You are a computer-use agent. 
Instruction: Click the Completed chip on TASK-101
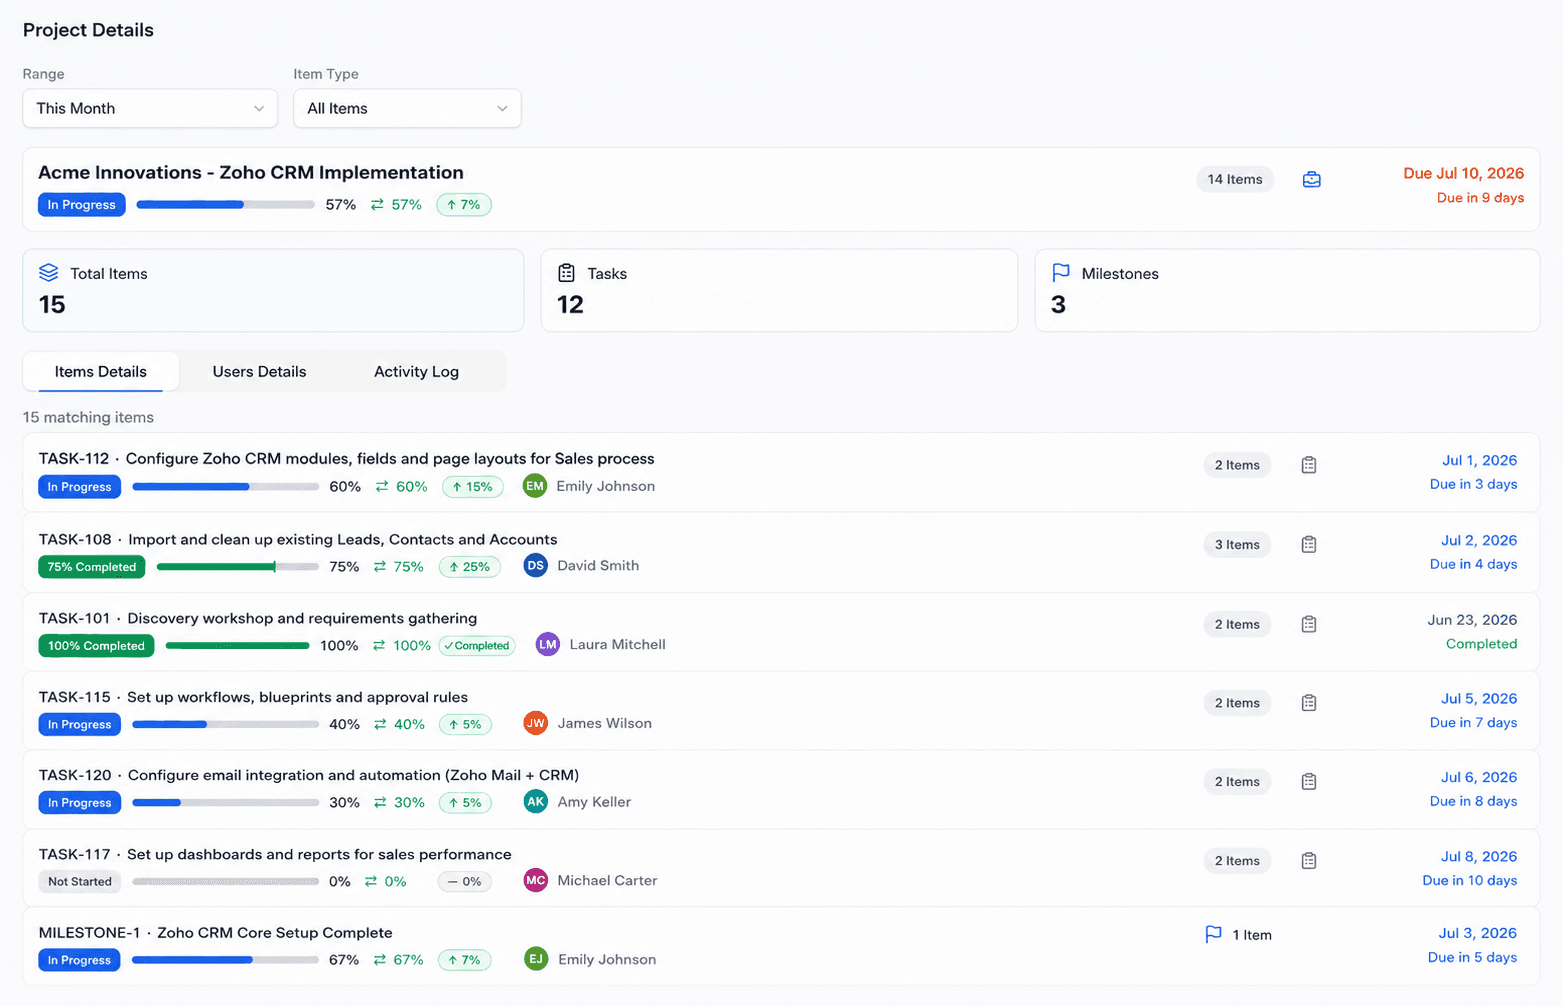(478, 646)
